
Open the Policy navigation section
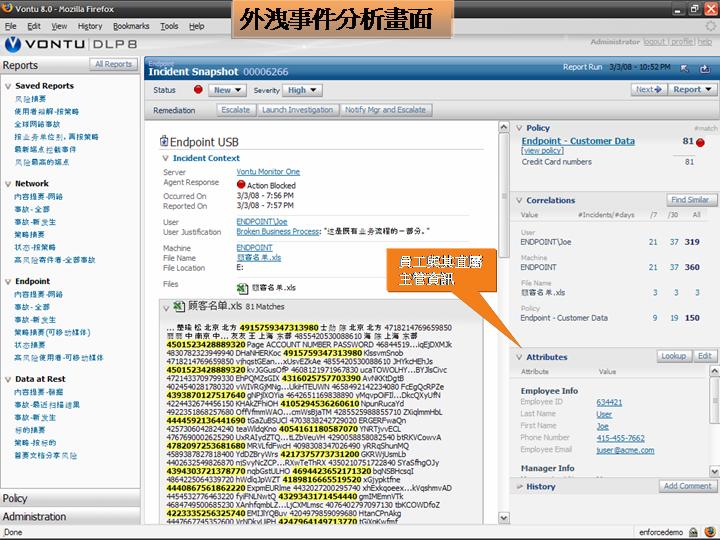[70, 499]
